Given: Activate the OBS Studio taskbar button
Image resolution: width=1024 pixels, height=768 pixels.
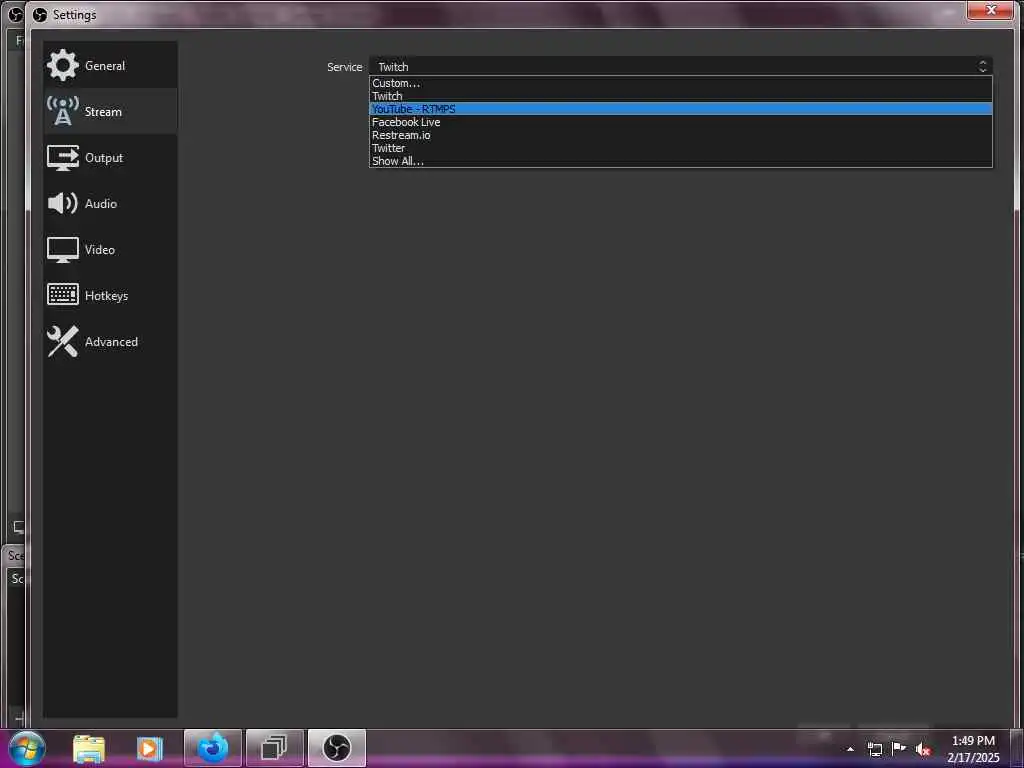Looking at the screenshot, I should [336, 748].
